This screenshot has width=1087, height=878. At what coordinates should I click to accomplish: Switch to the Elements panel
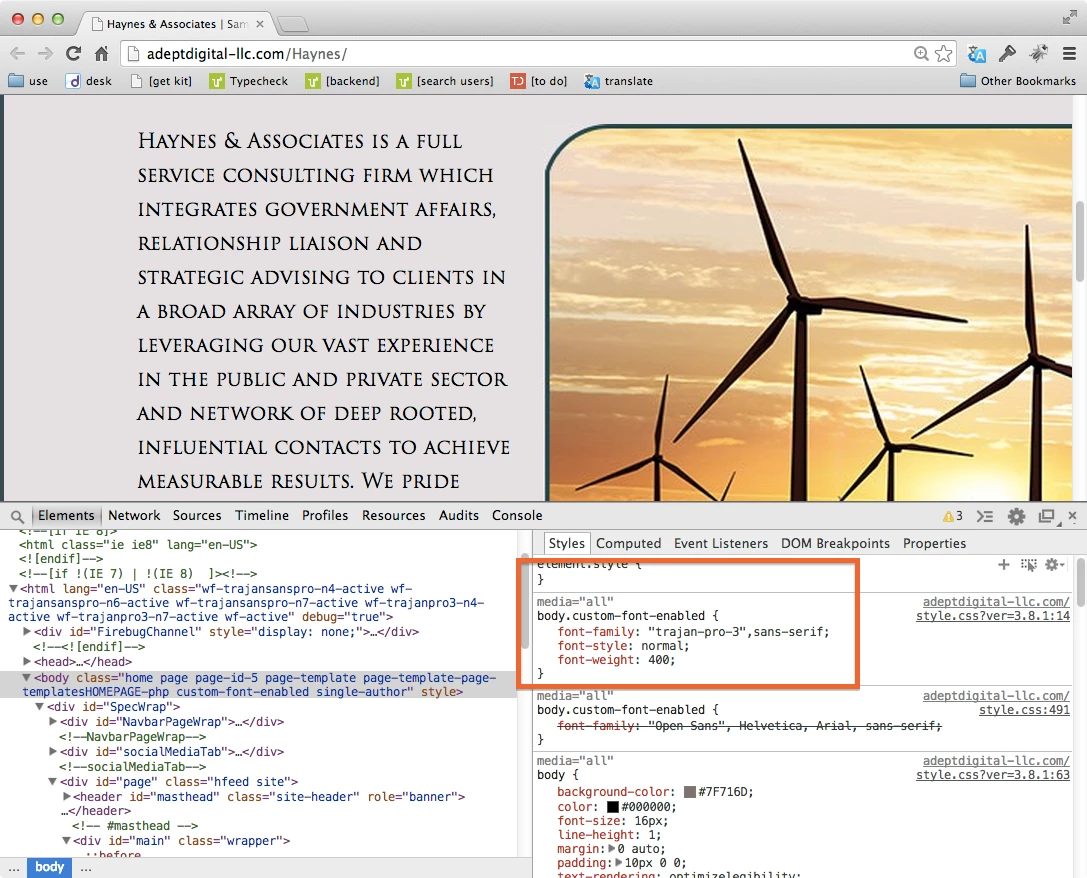66,516
